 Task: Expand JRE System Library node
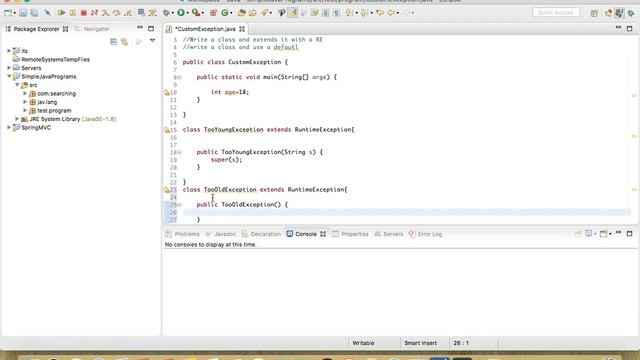click(x=17, y=119)
